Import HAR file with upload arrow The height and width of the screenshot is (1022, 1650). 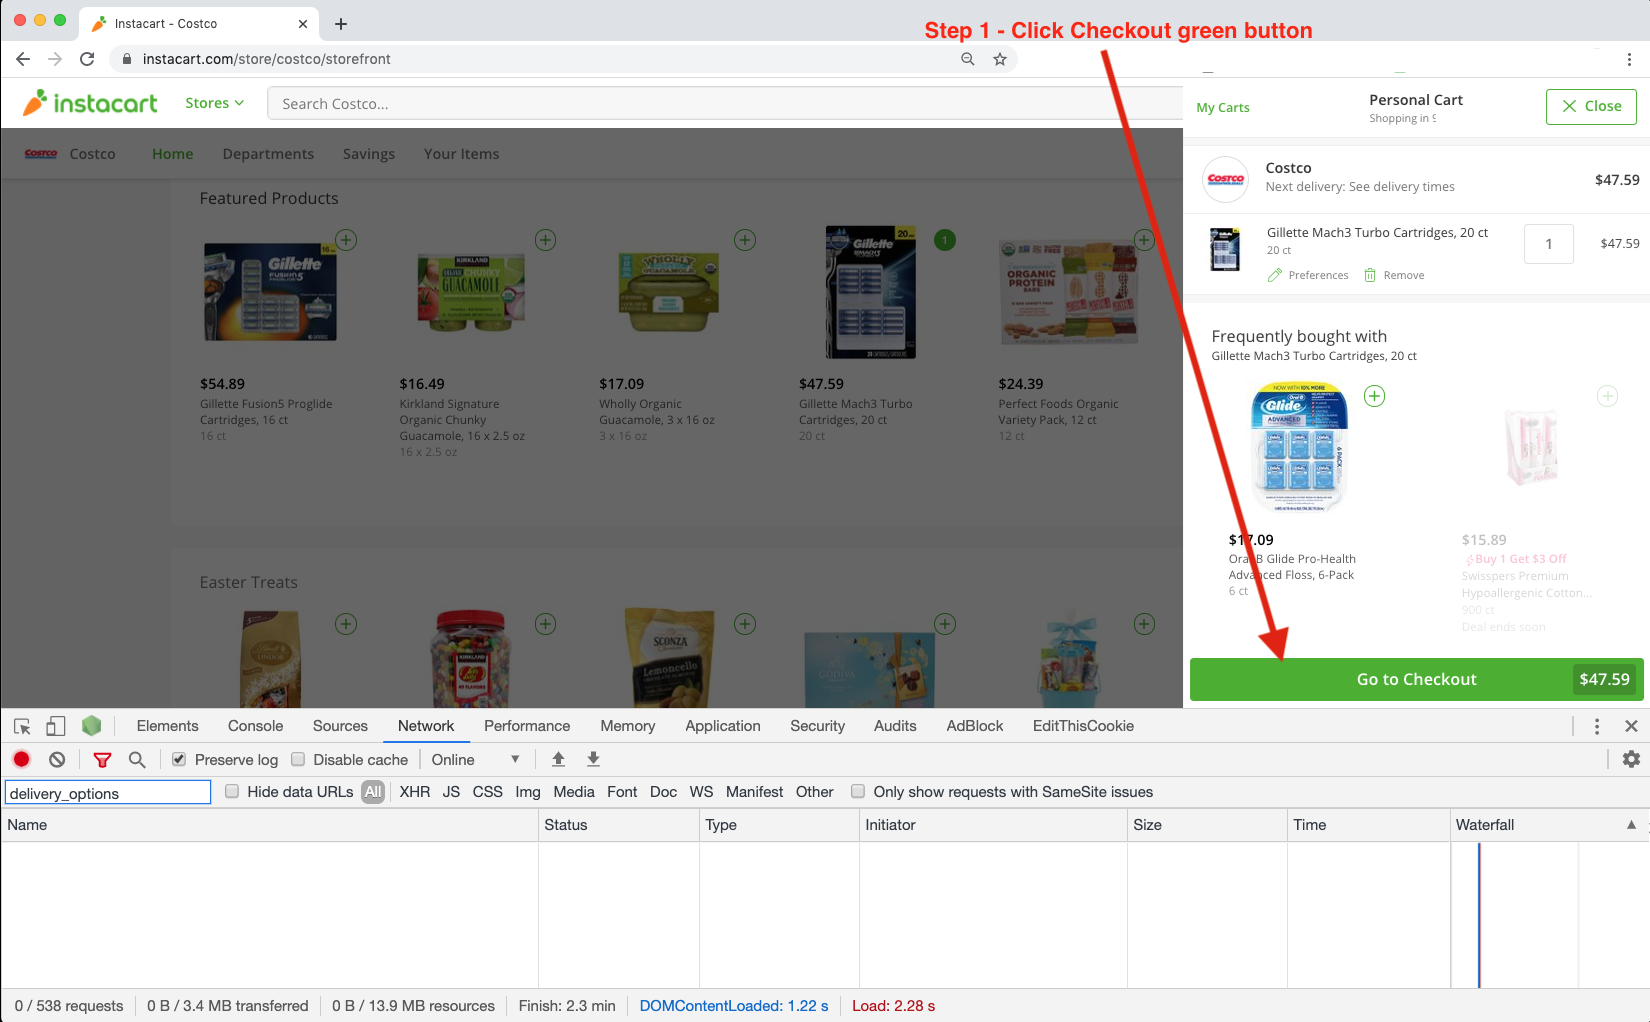pyautogui.click(x=558, y=760)
